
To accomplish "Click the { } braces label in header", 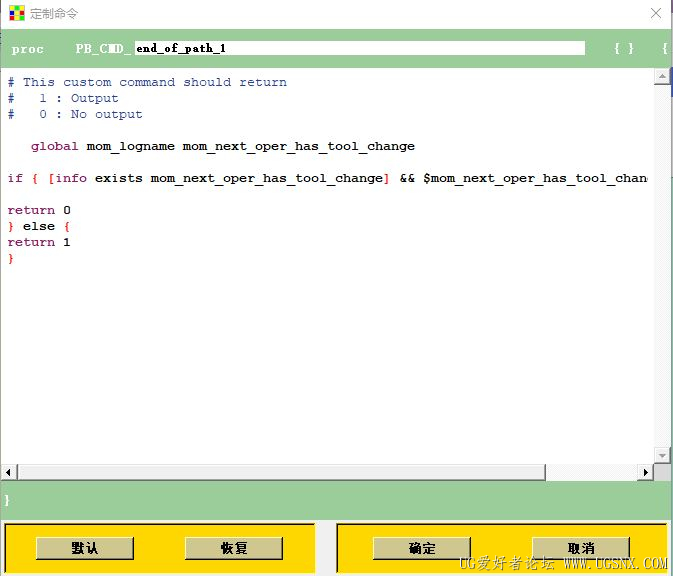I will pyautogui.click(x=623, y=49).
